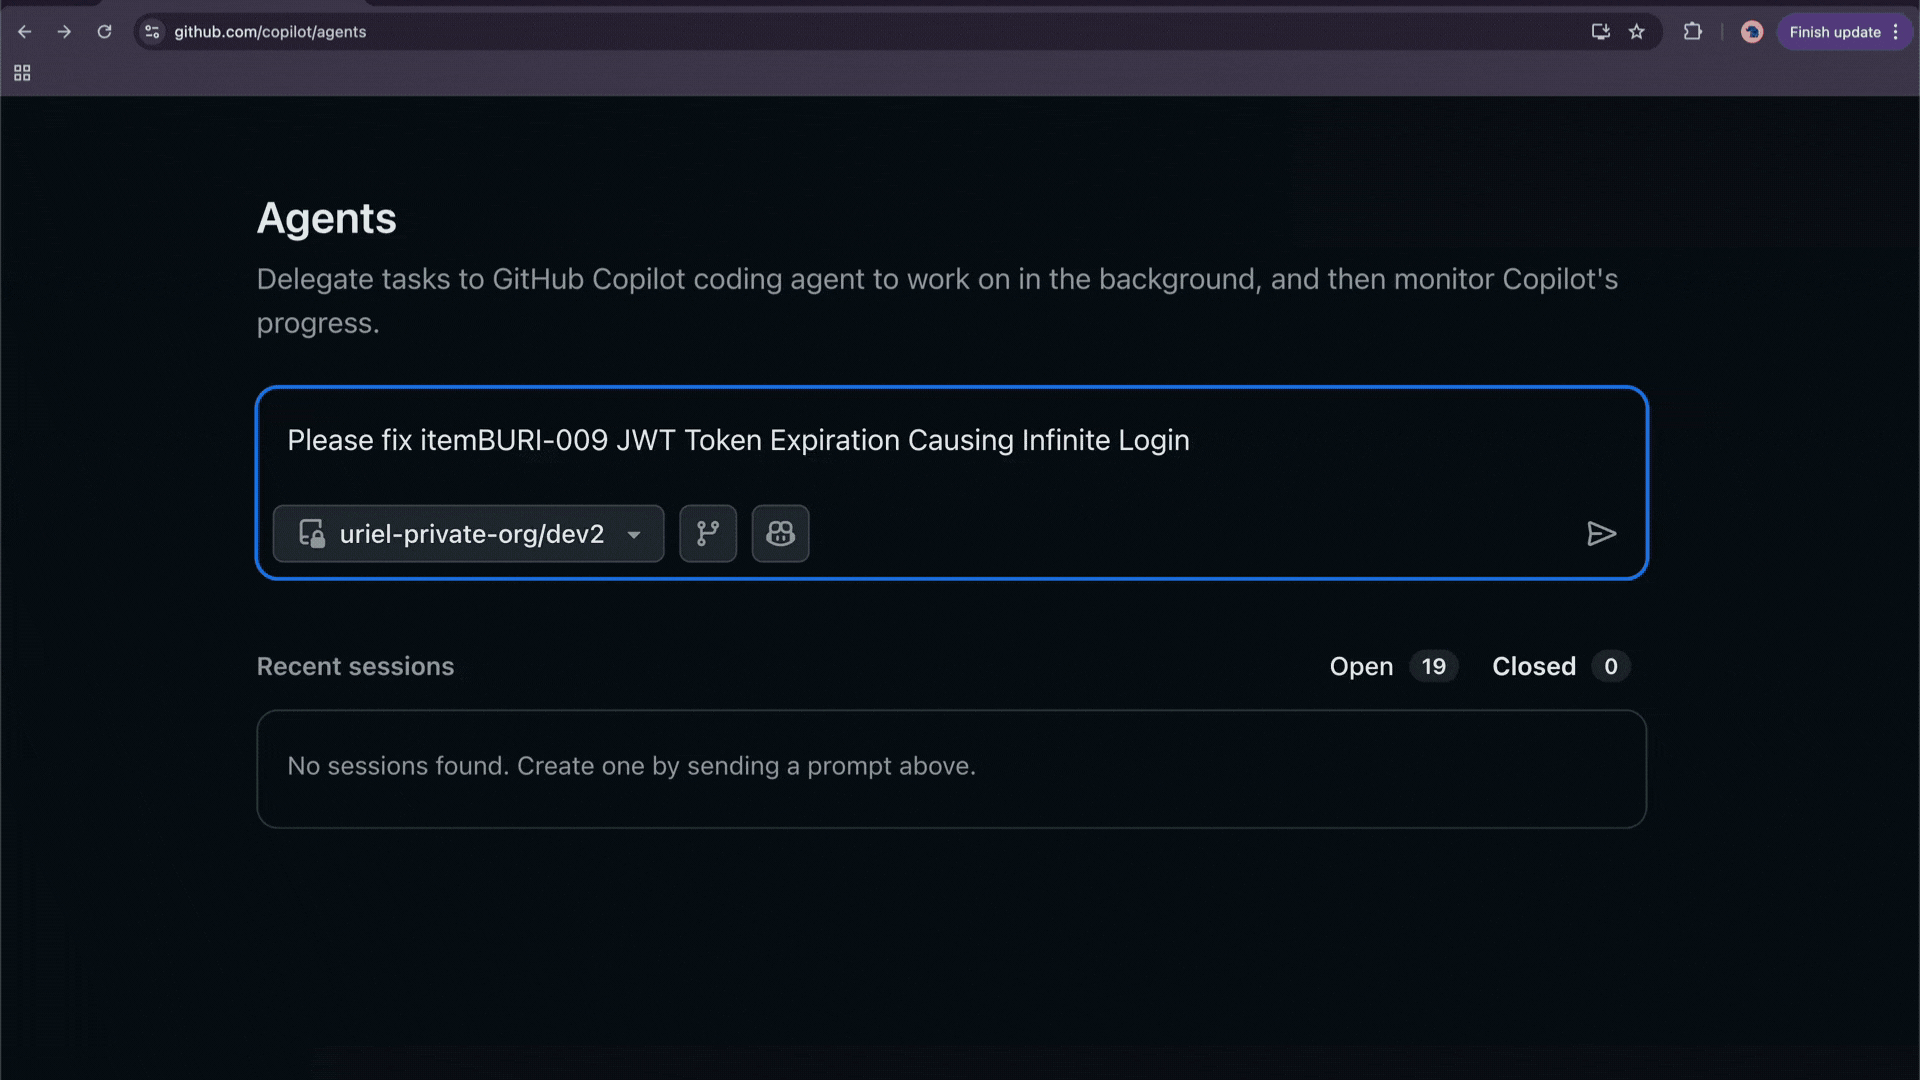
Task: Expand the repository selector chevron
Action: [634, 535]
